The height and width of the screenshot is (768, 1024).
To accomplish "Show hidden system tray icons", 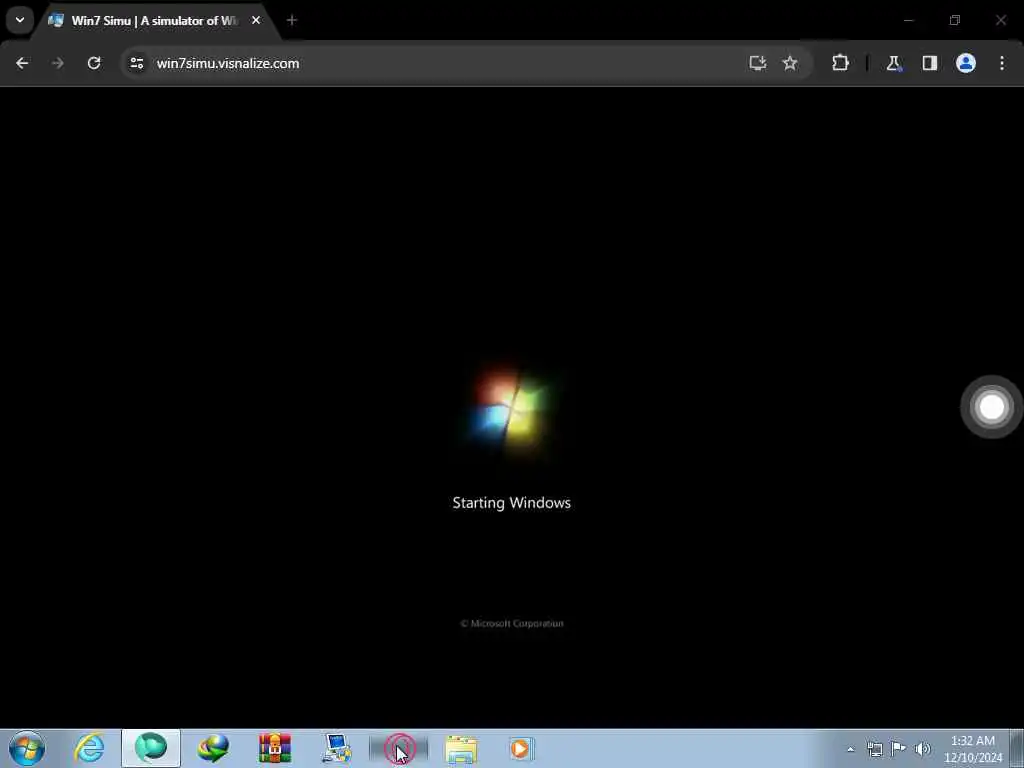I will click(850, 750).
